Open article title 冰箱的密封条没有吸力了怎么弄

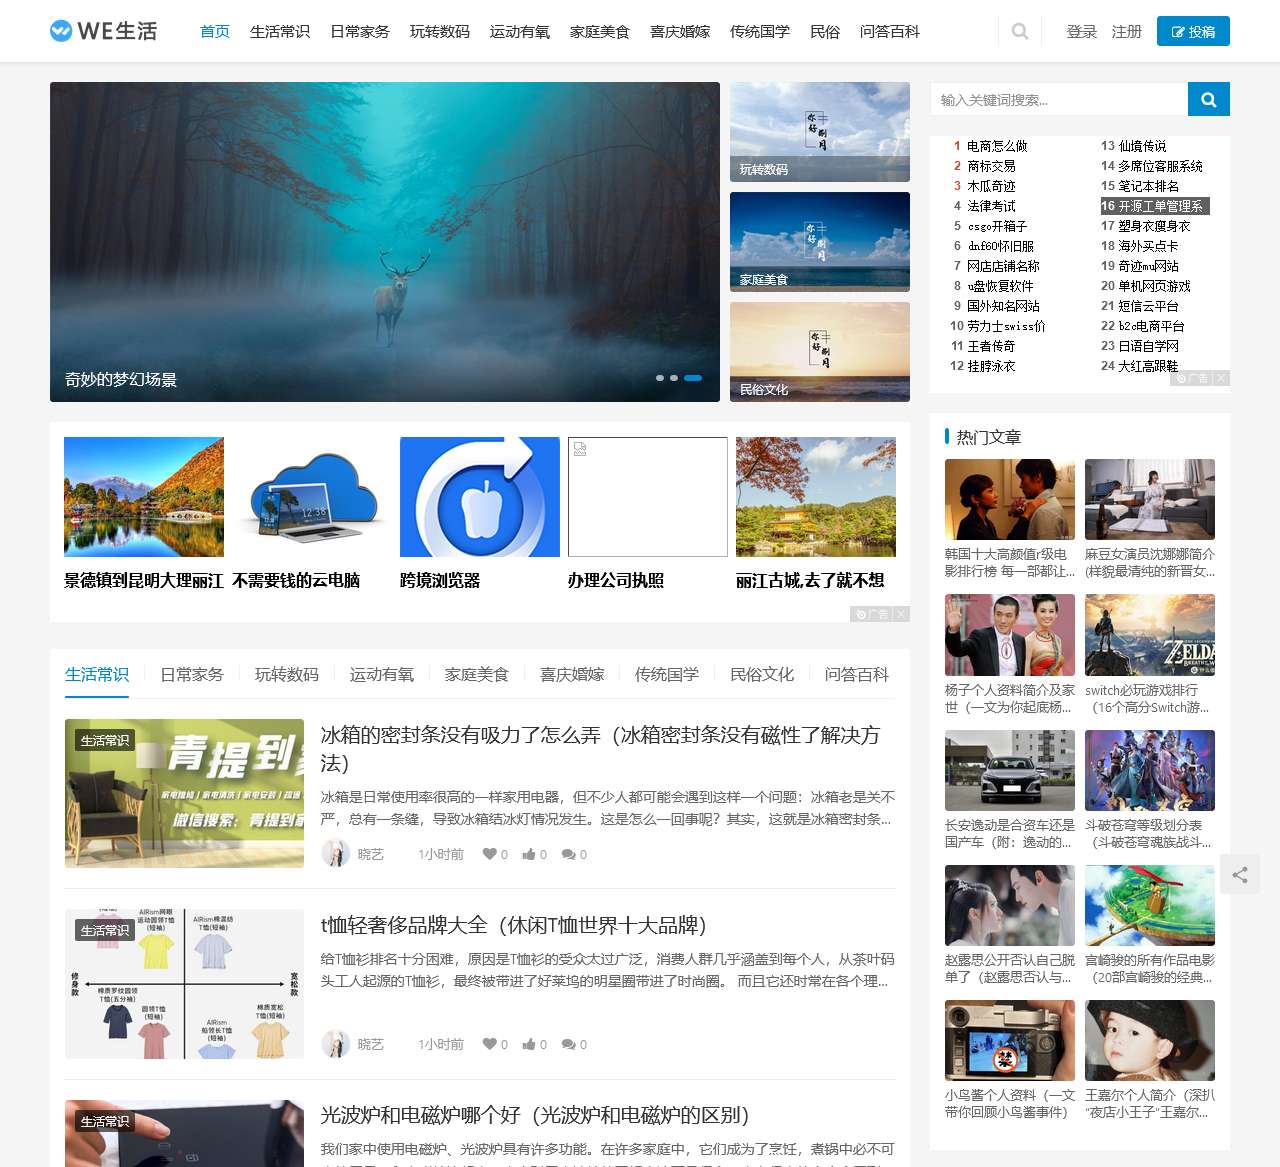pos(600,748)
